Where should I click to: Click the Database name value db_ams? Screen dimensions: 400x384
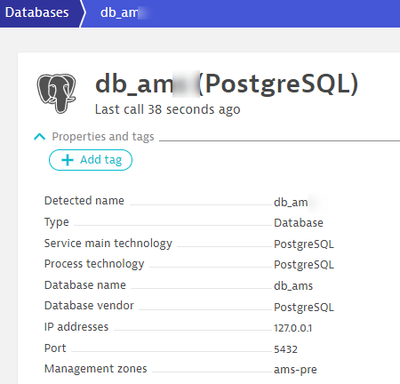click(293, 286)
